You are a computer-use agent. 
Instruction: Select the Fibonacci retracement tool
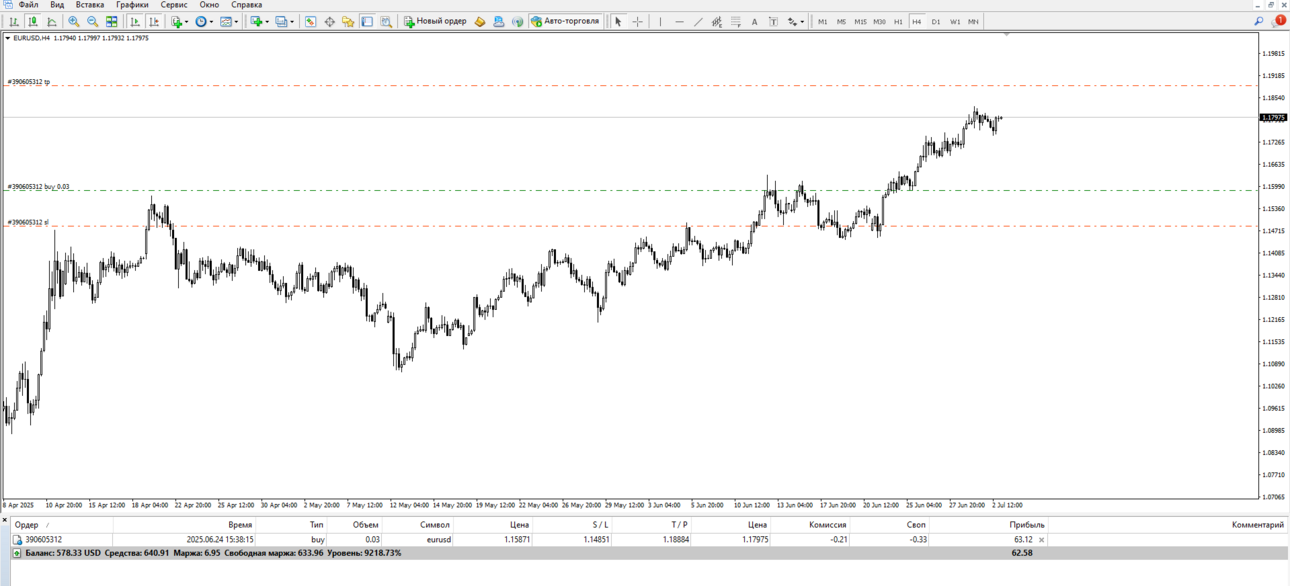[736, 21]
